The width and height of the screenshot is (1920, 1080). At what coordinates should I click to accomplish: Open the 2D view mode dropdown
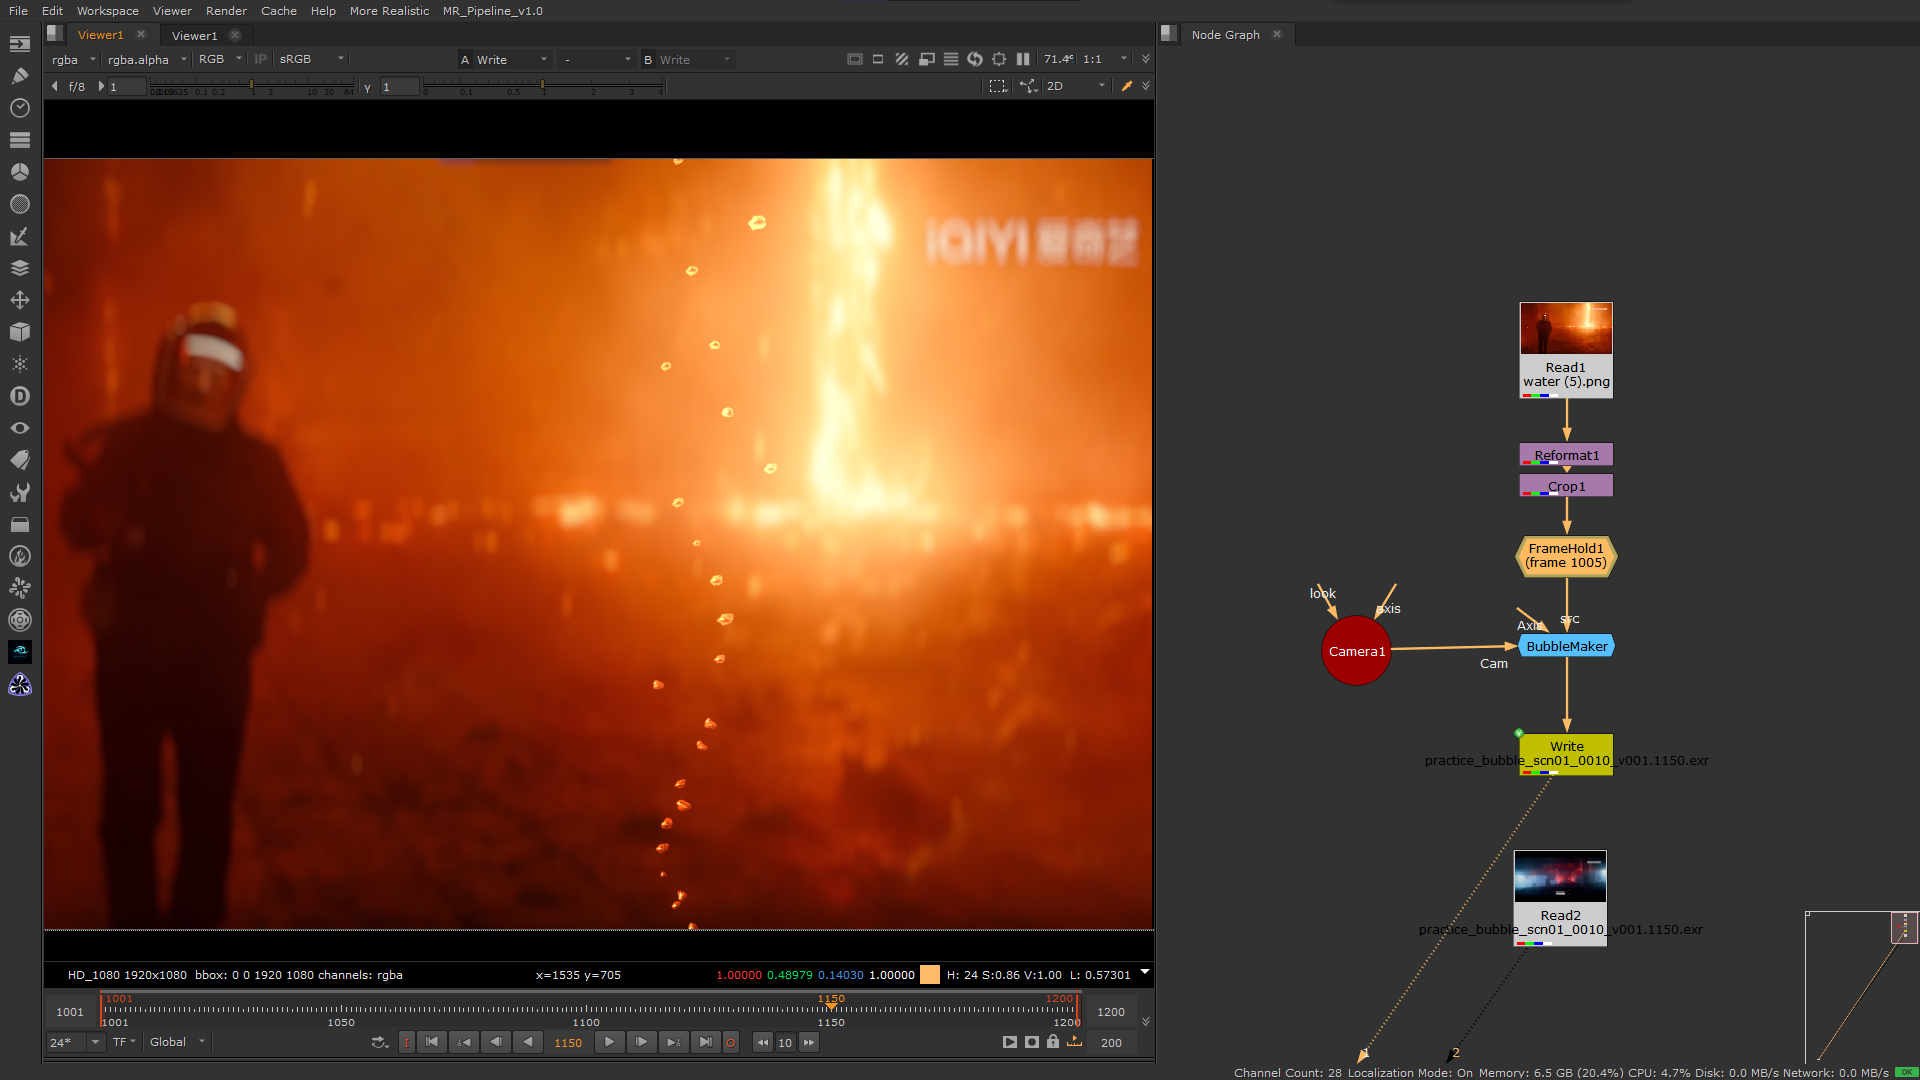1075,86
